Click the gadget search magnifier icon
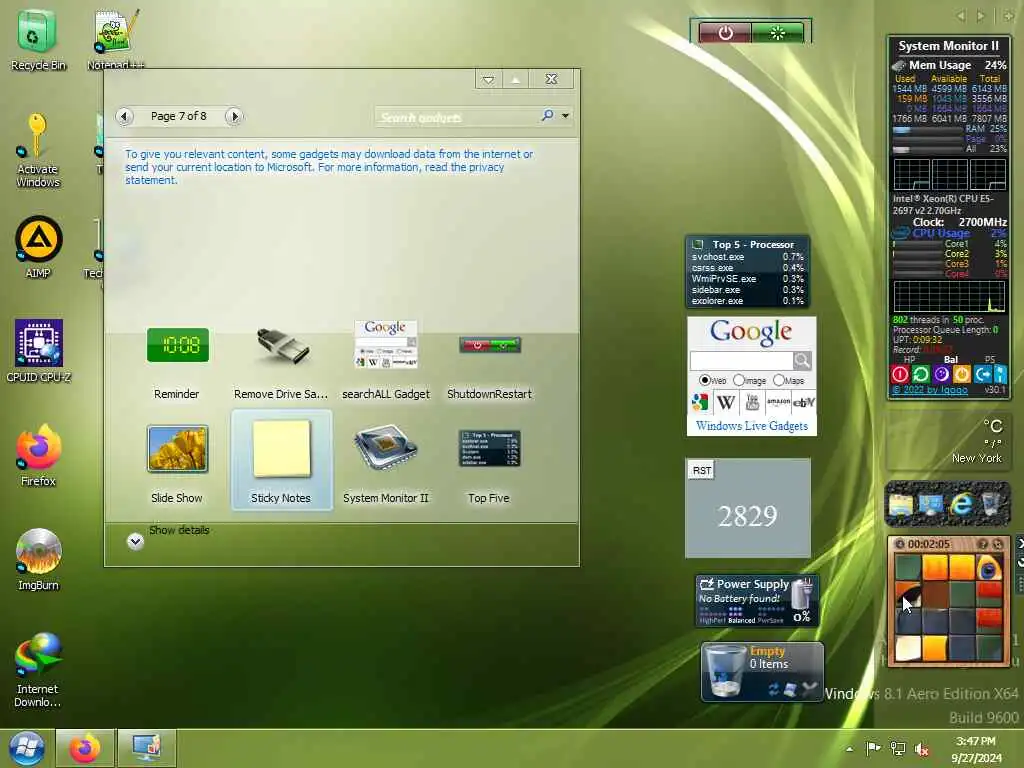 point(547,116)
